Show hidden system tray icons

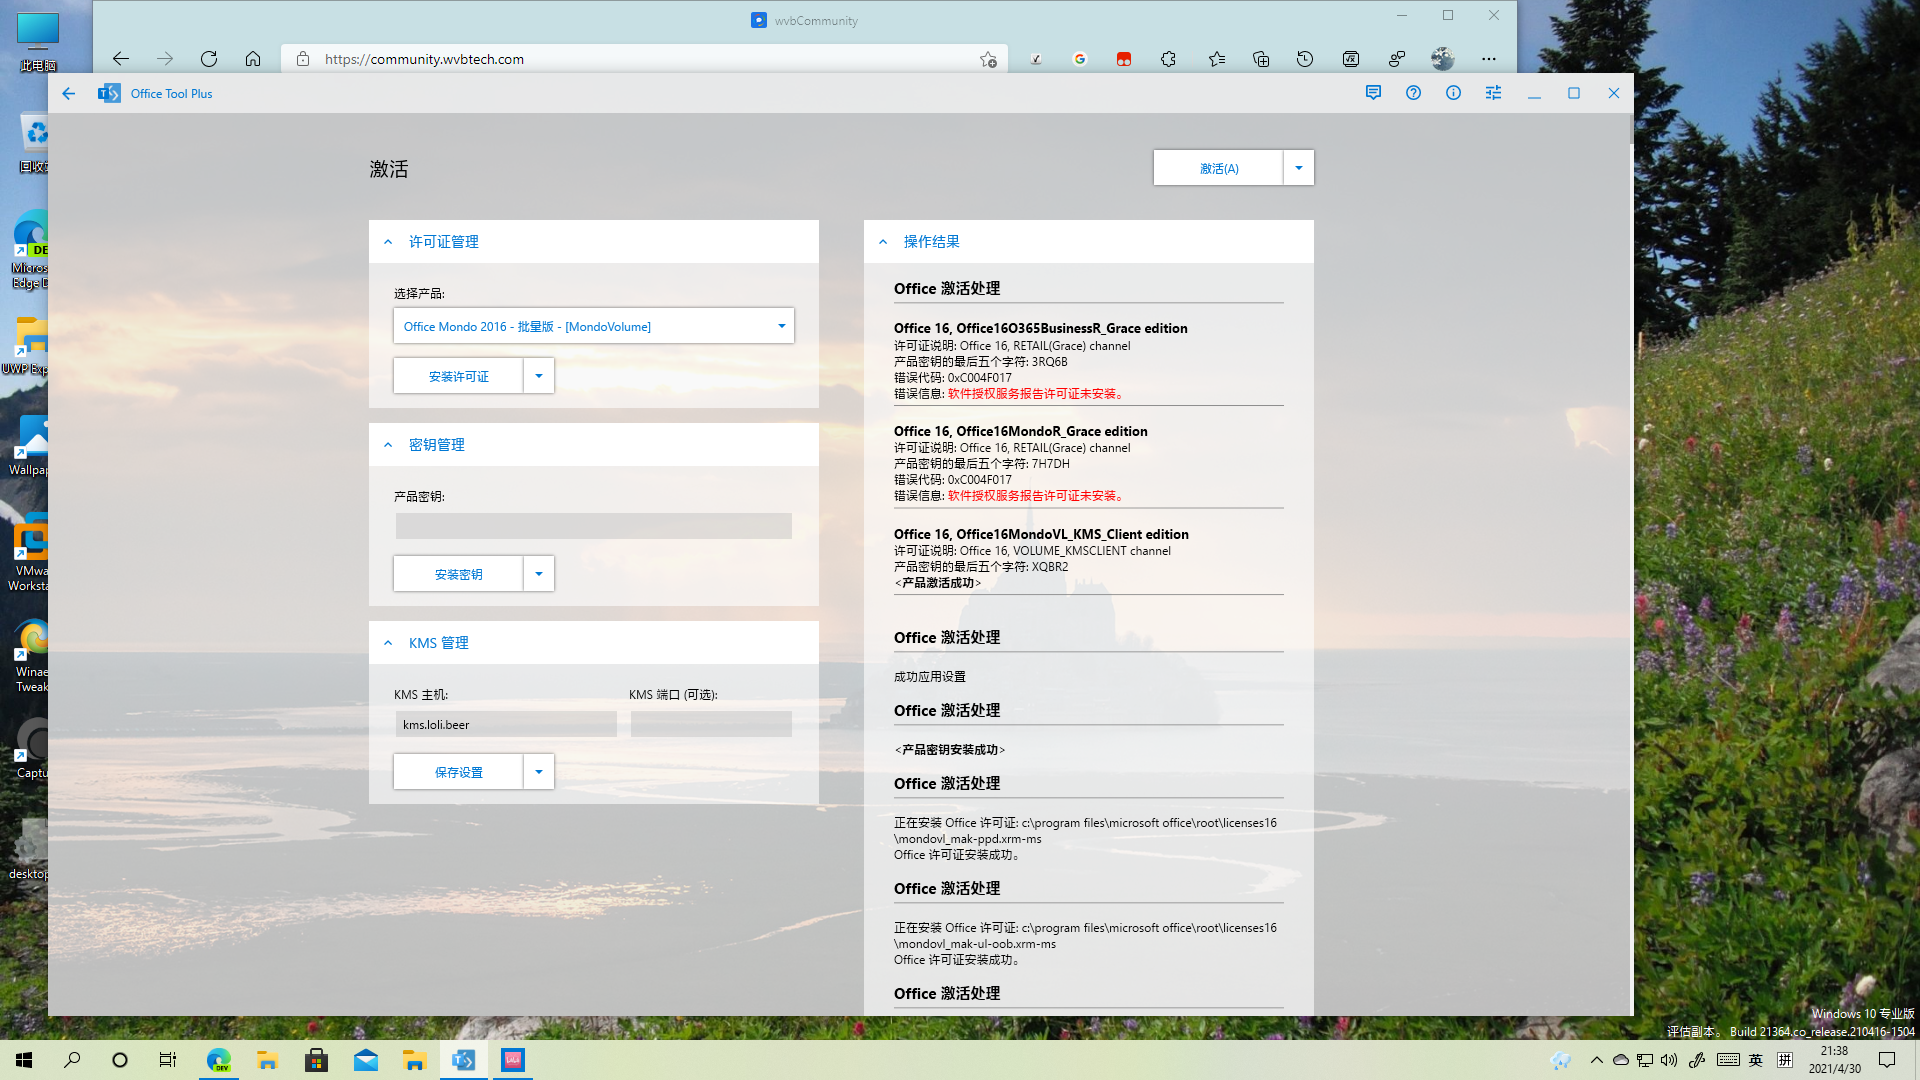point(1596,1060)
